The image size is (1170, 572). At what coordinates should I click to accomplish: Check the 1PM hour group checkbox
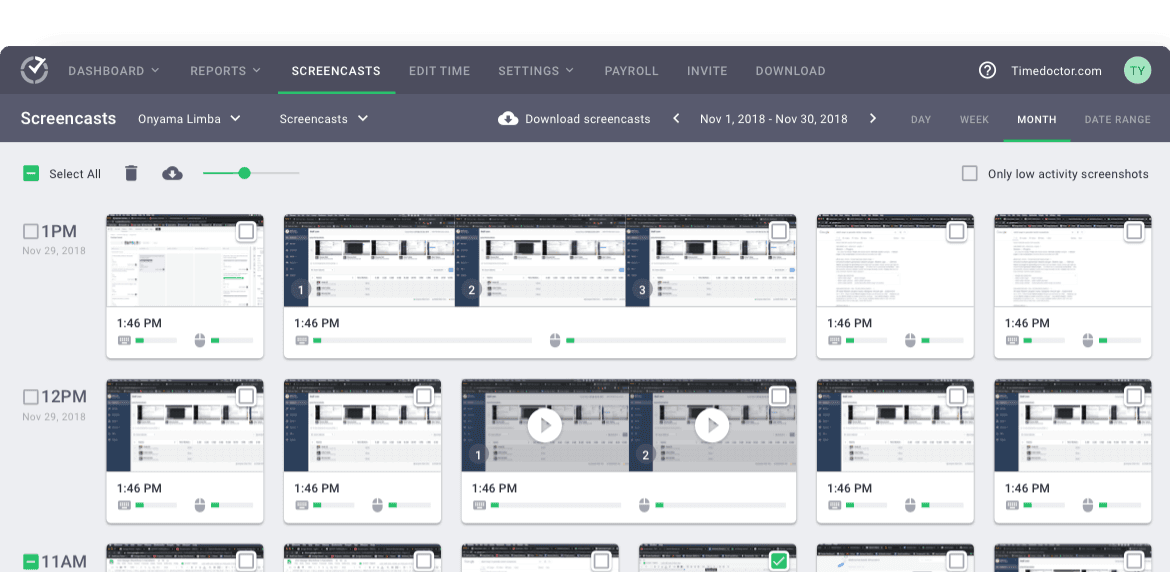31,232
